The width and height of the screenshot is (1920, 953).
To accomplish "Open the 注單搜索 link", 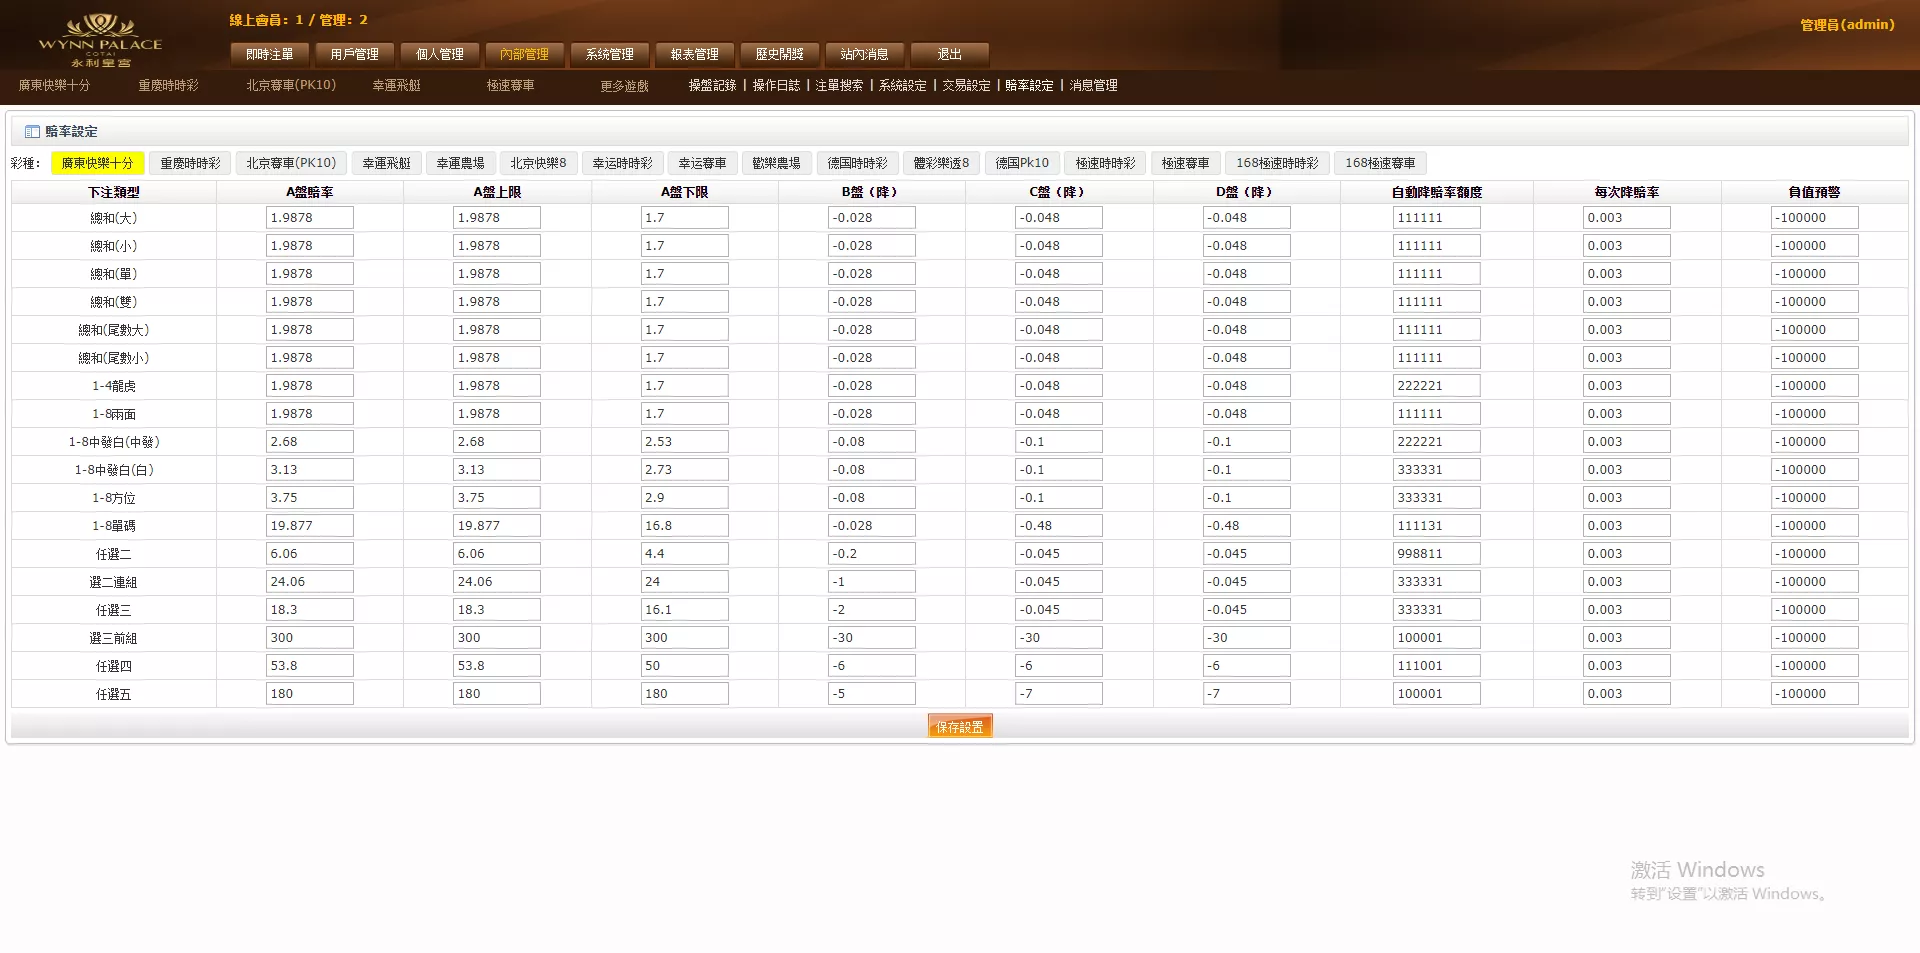I will [x=838, y=86].
